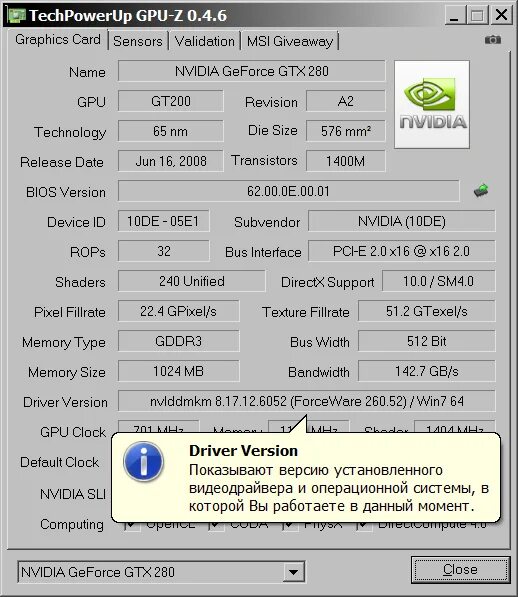Click the "Driver Version" row label

click(65, 402)
